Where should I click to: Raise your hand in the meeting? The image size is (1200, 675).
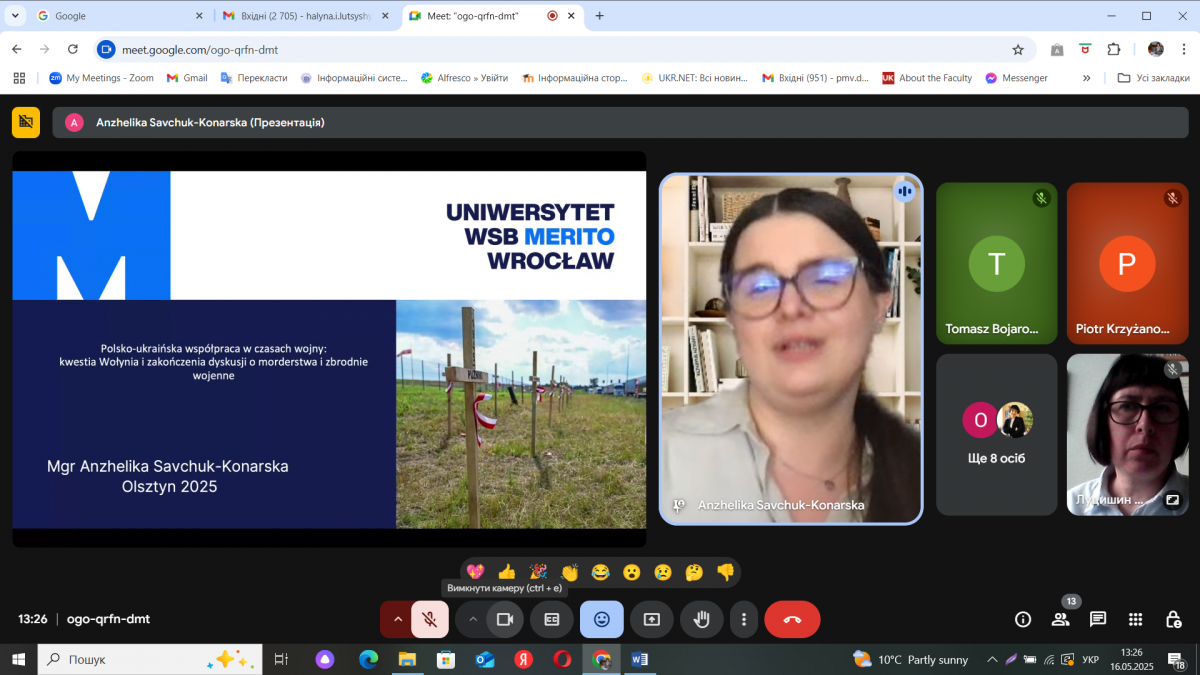(x=702, y=620)
